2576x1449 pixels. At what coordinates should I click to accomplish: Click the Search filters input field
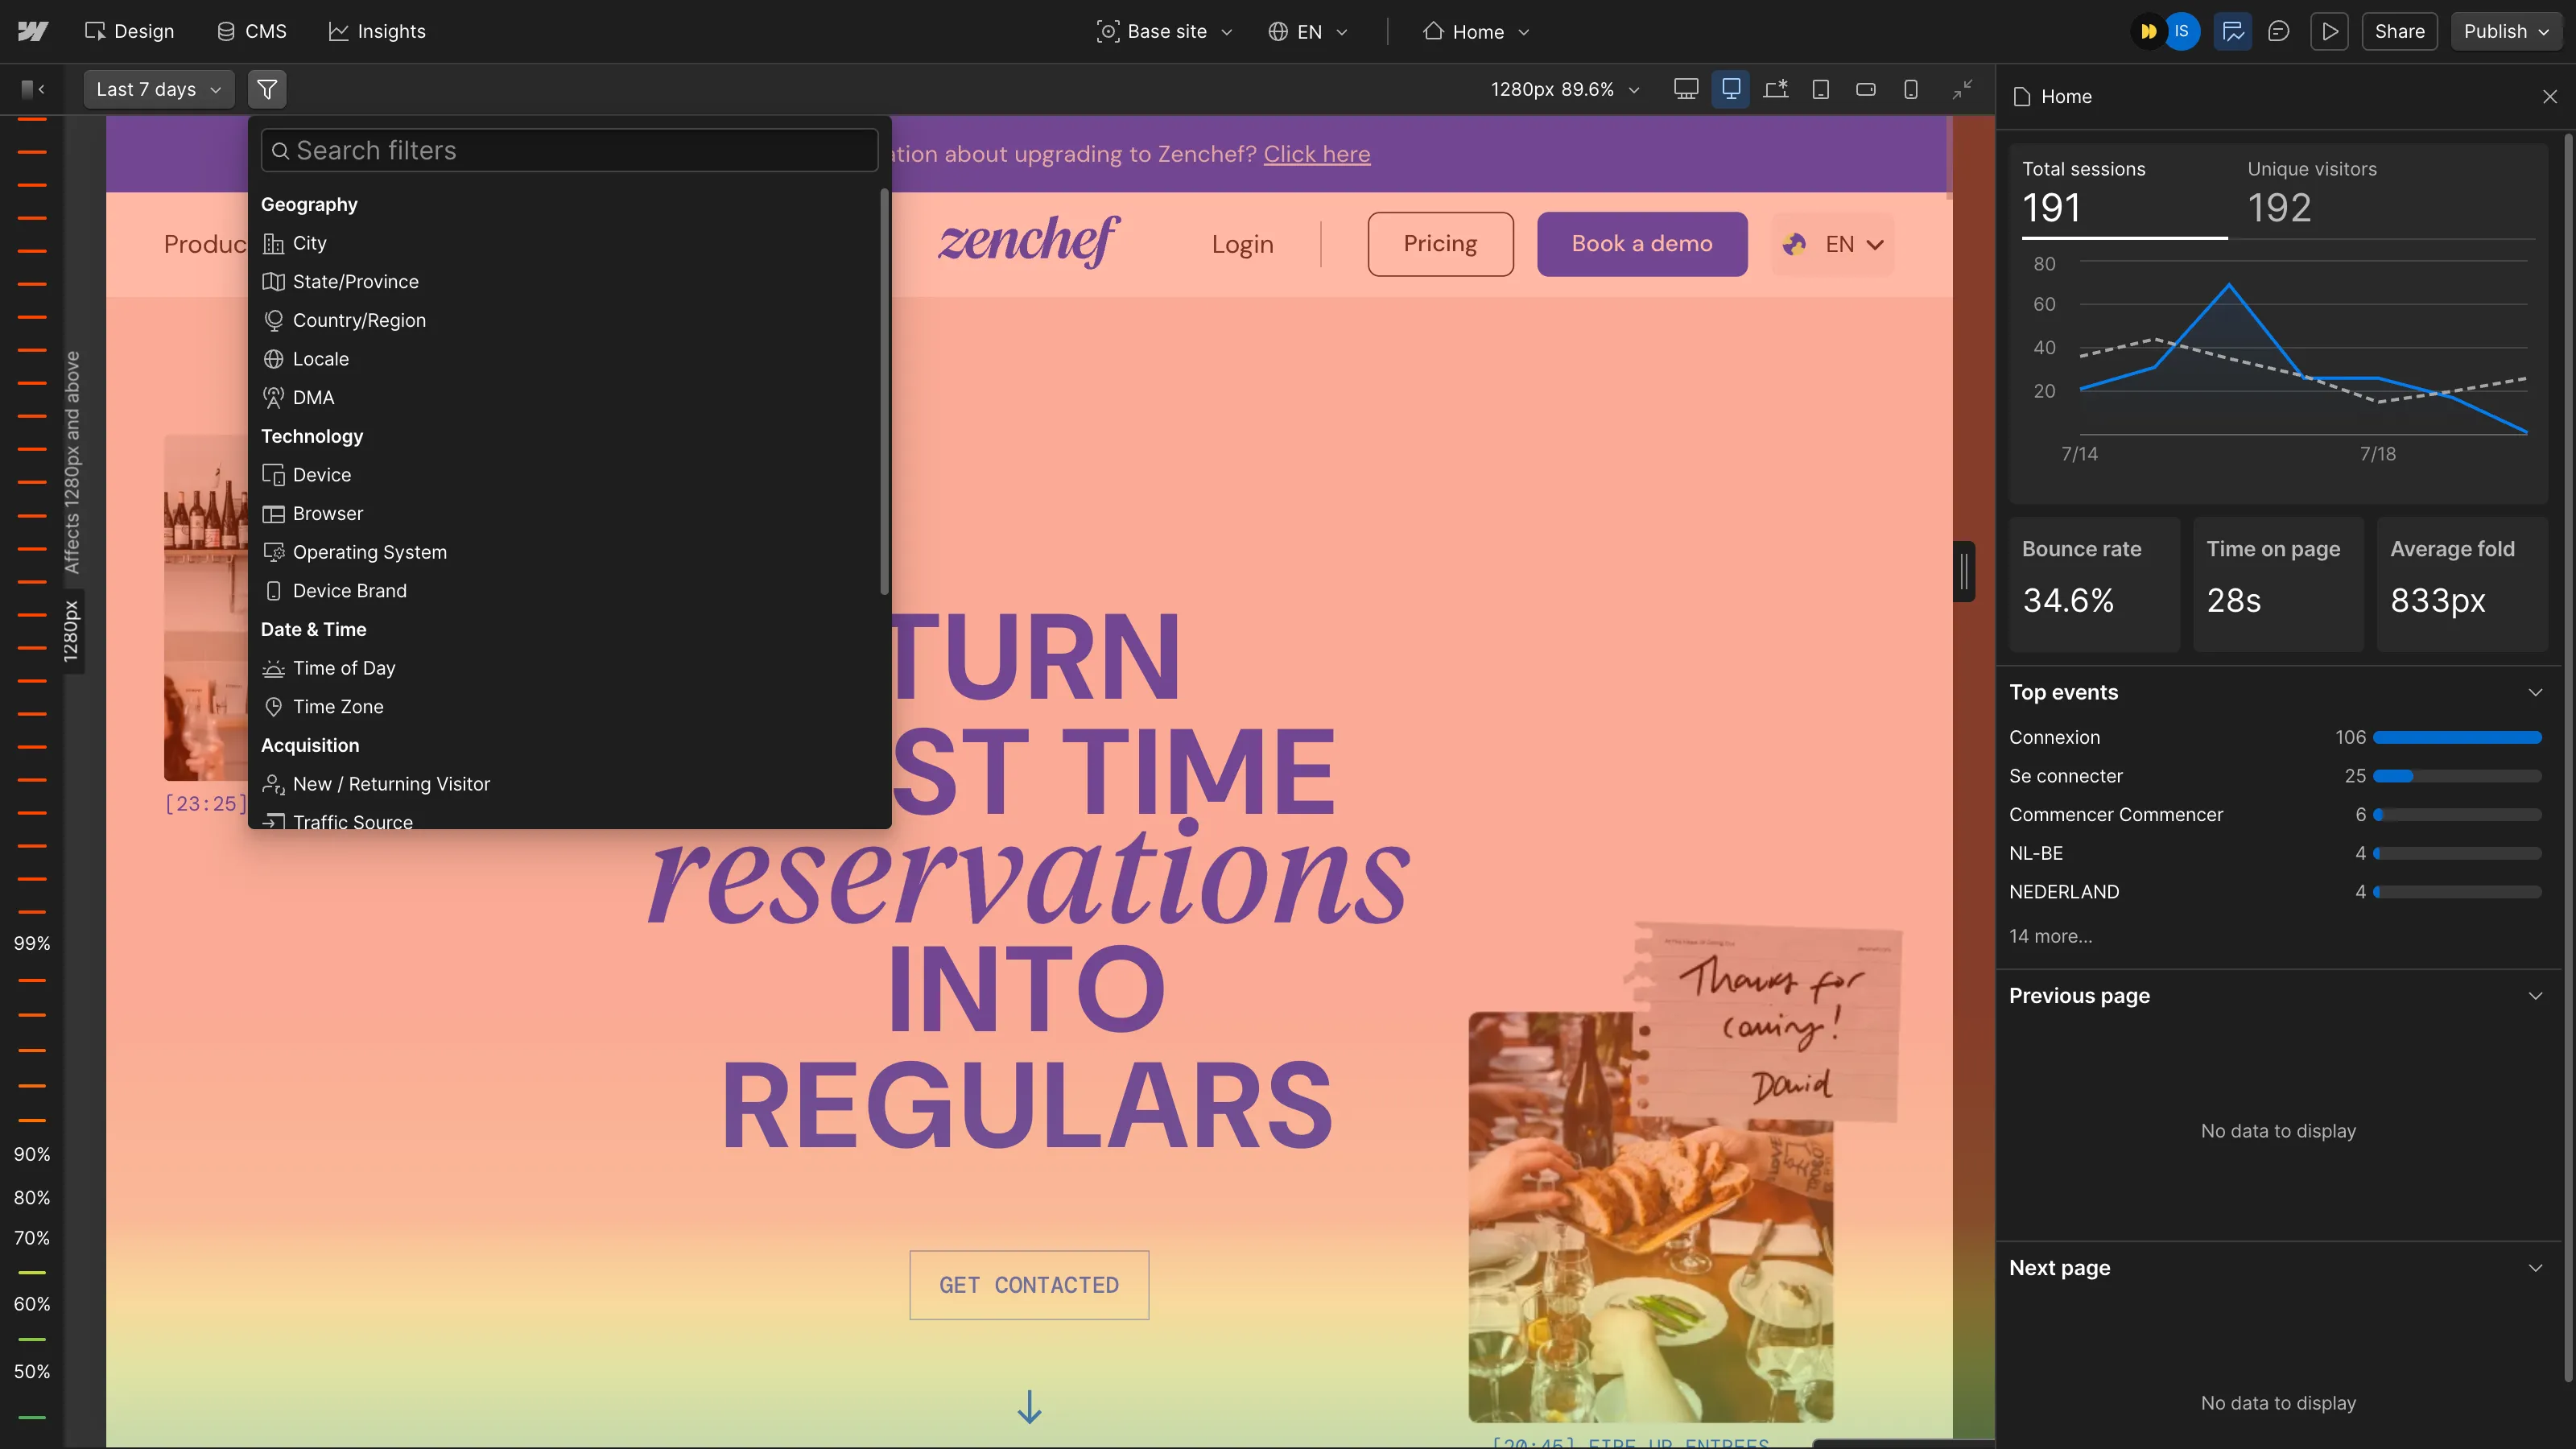(569, 150)
